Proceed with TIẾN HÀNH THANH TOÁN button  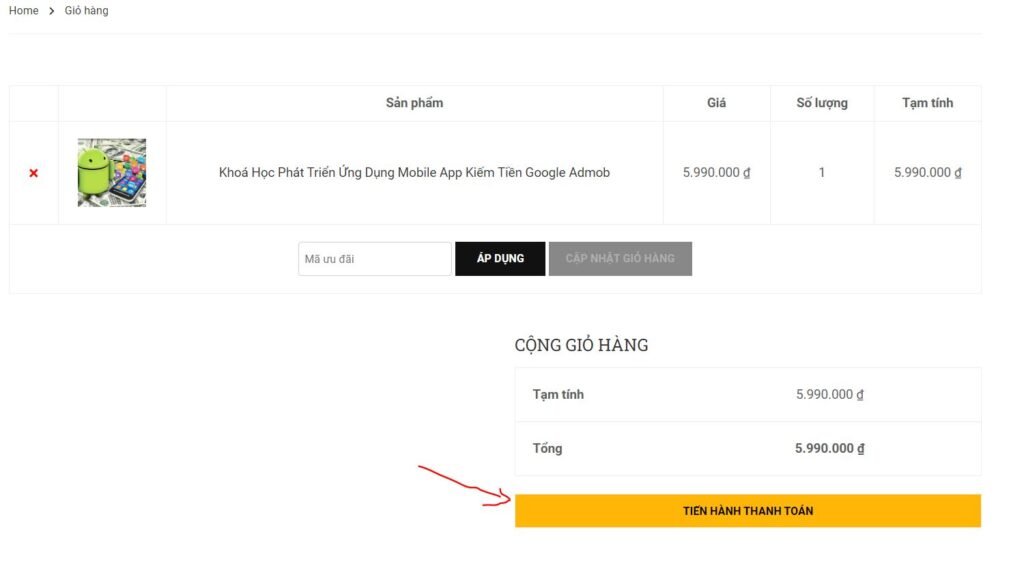747,511
